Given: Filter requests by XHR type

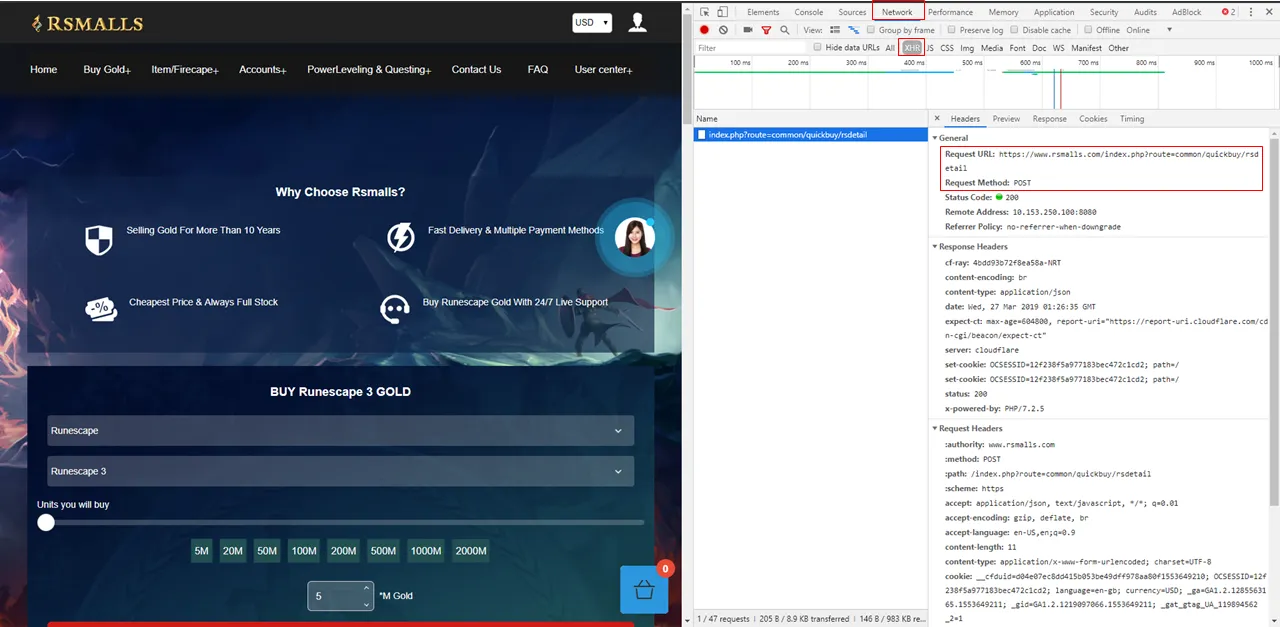Looking at the screenshot, I should 911,47.
